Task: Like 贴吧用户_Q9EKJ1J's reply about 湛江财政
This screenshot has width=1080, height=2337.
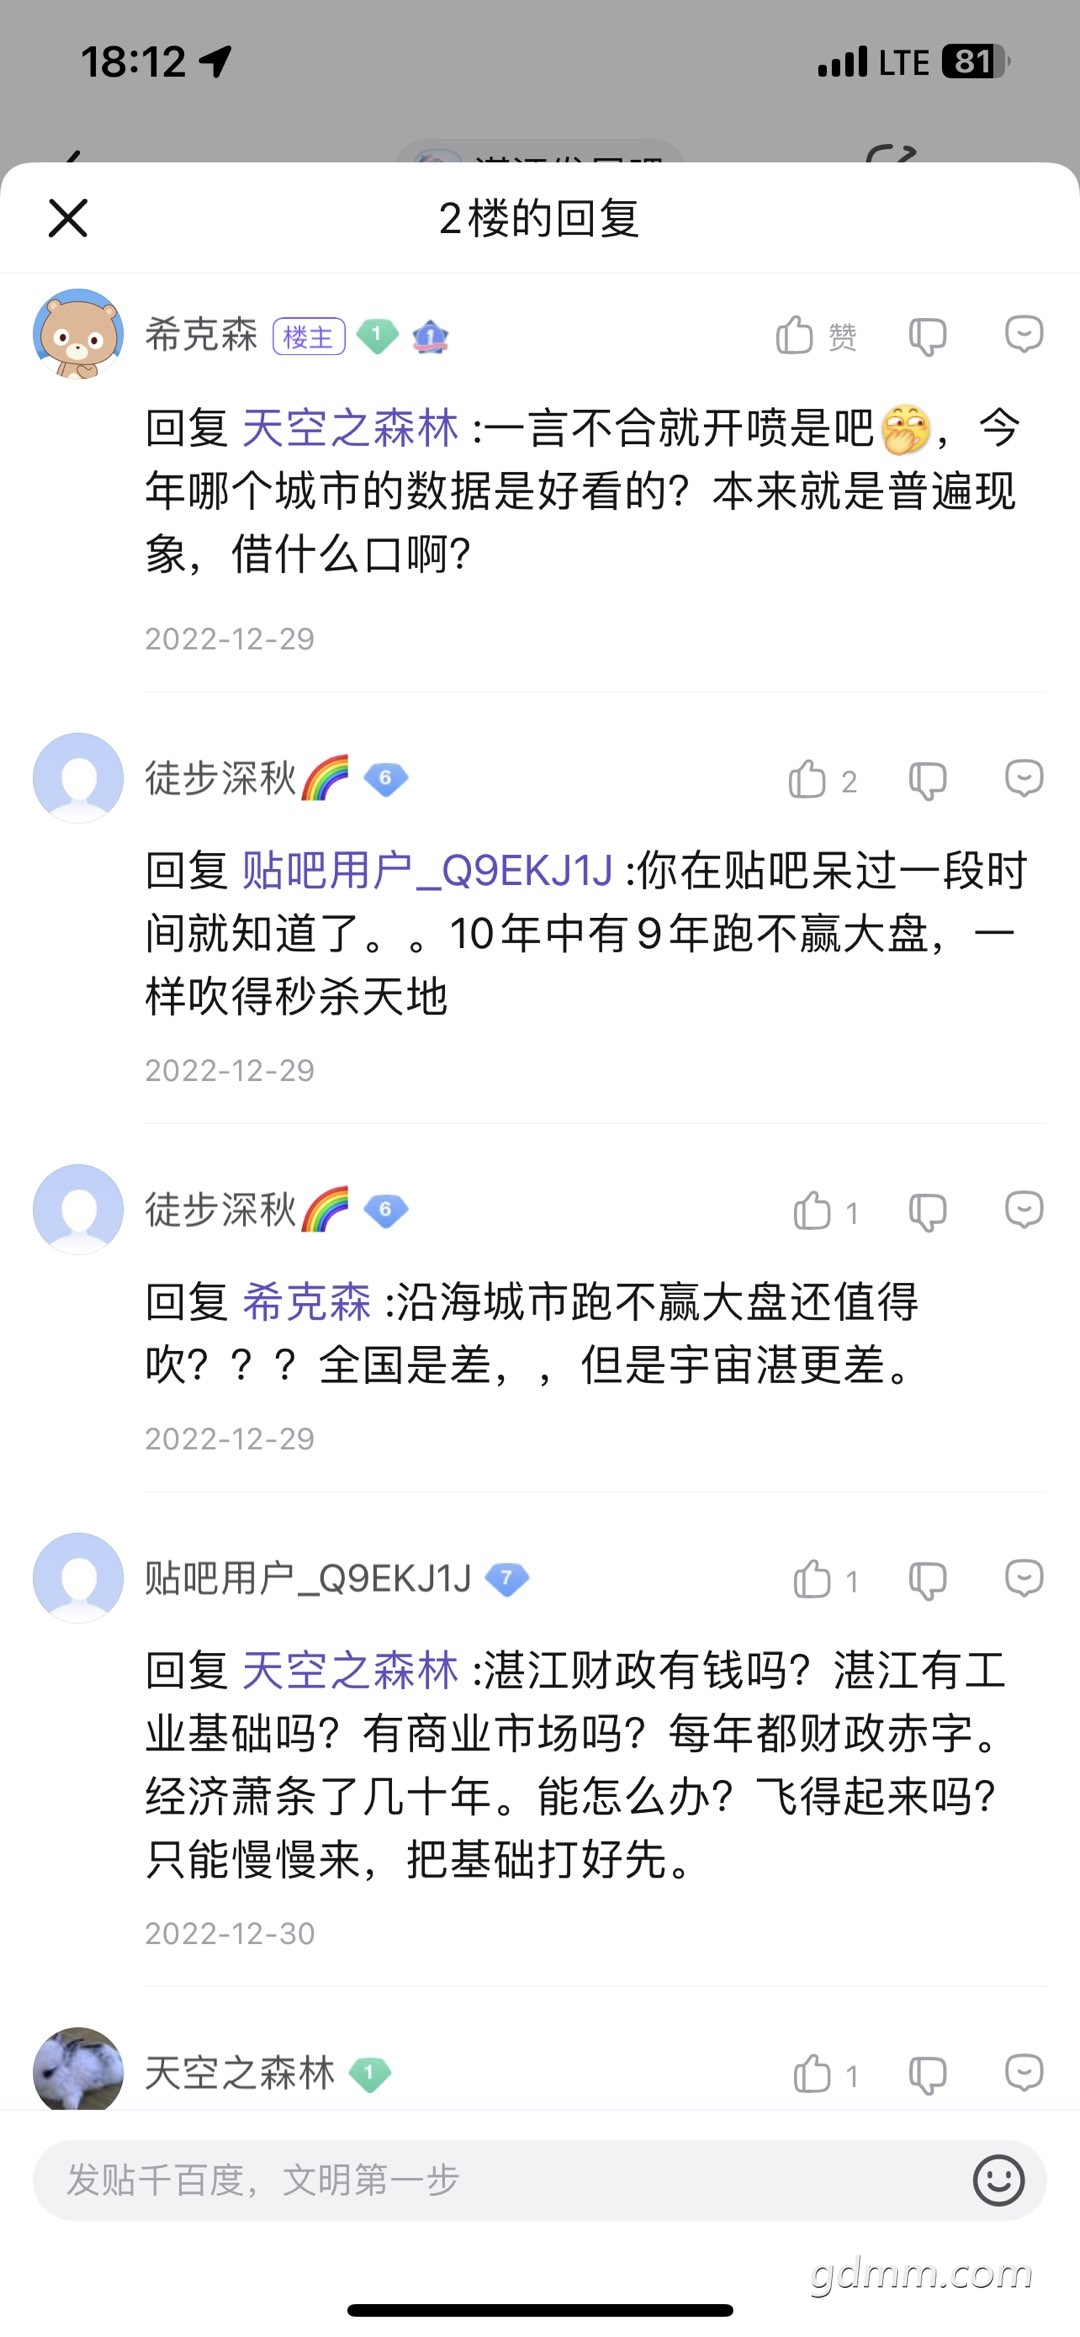Action: [x=824, y=1580]
